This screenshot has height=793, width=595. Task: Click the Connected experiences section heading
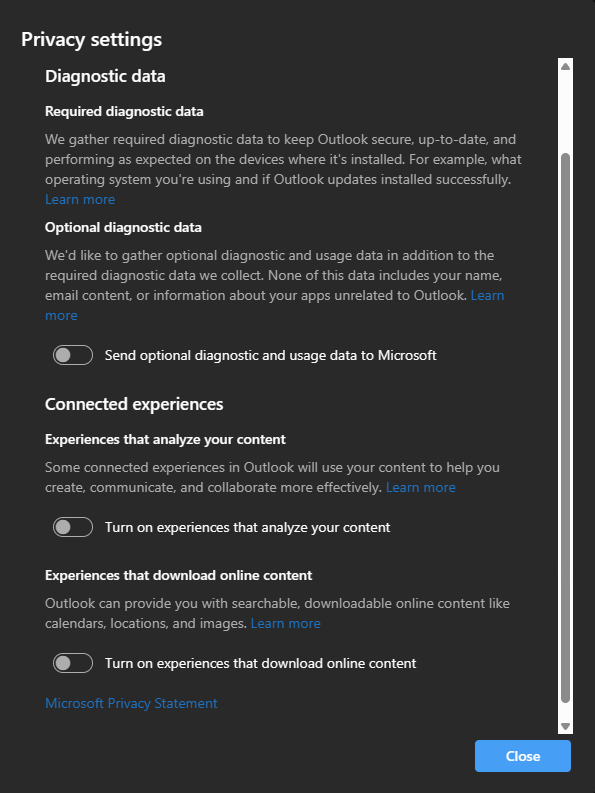(x=134, y=404)
